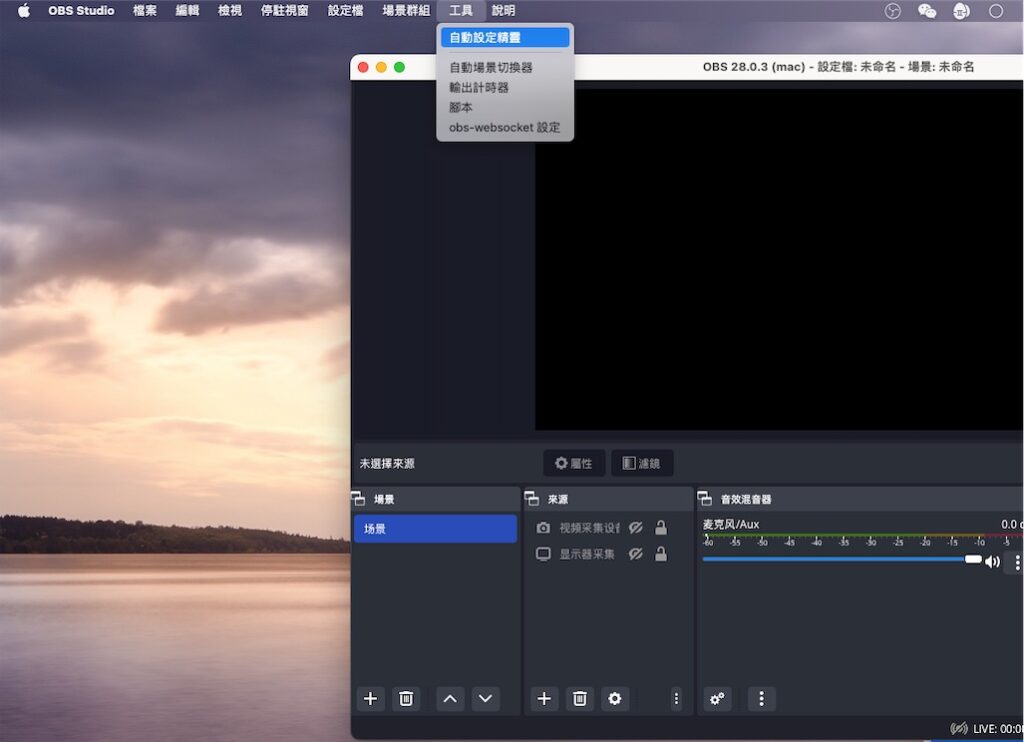Open audio mixer menu dots at bottom
The width and height of the screenshot is (1024, 742).
tap(761, 699)
